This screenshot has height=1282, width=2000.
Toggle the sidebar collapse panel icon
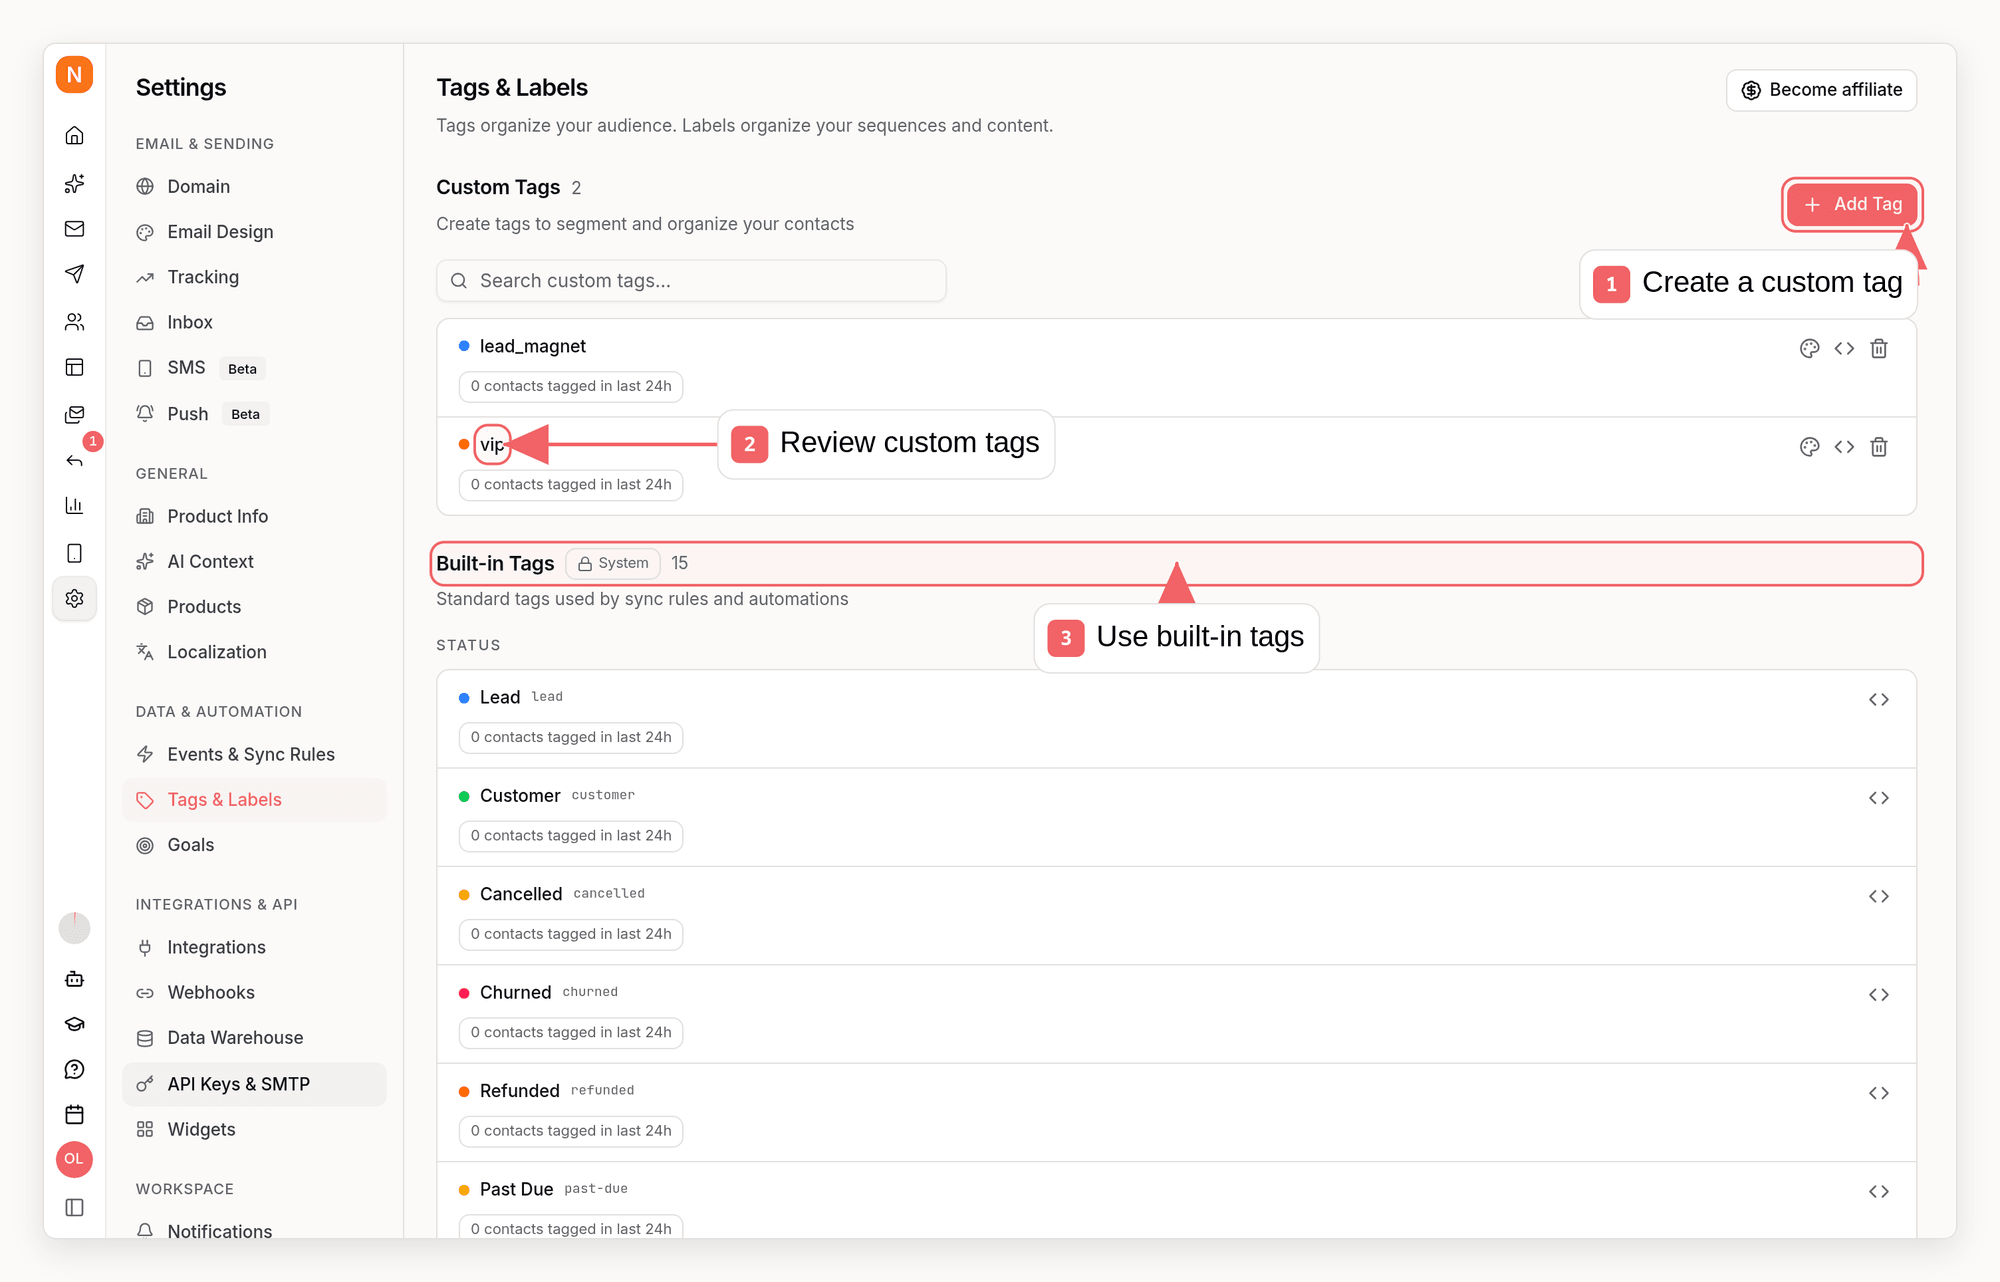[x=74, y=1207]
